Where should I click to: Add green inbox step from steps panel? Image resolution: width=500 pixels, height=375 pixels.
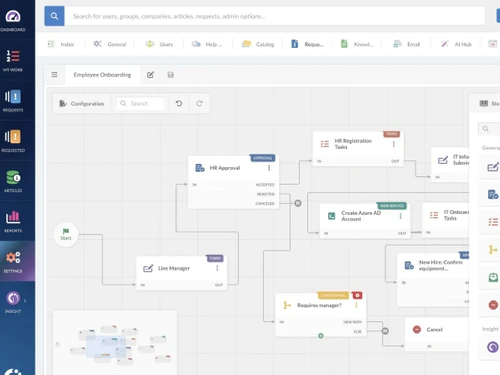click(493, 277)
